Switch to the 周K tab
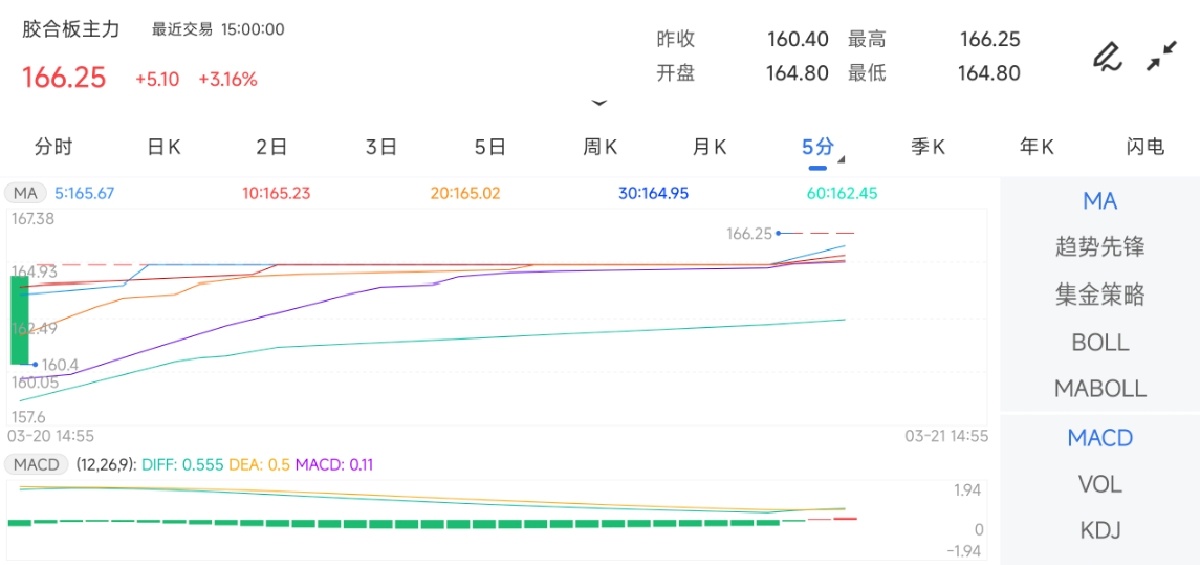The width and height of the screenshot is (1200, 565). click(x=600, y=147)
